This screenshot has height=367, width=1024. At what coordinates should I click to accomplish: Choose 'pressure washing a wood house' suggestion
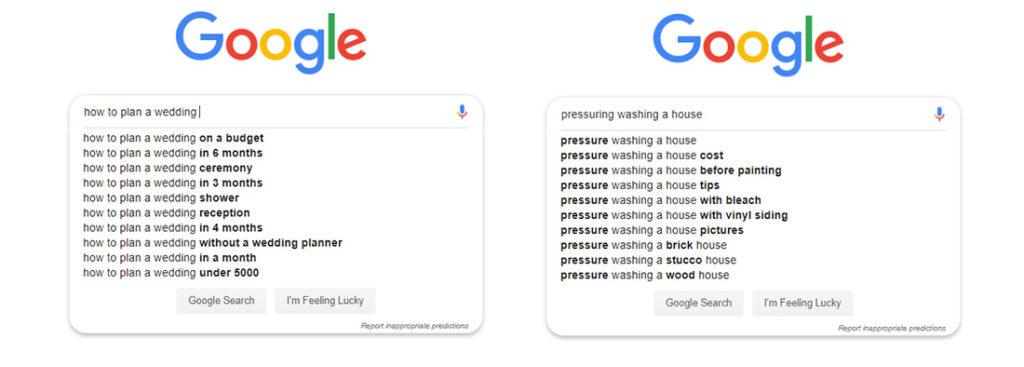click(x=645, y=276)
